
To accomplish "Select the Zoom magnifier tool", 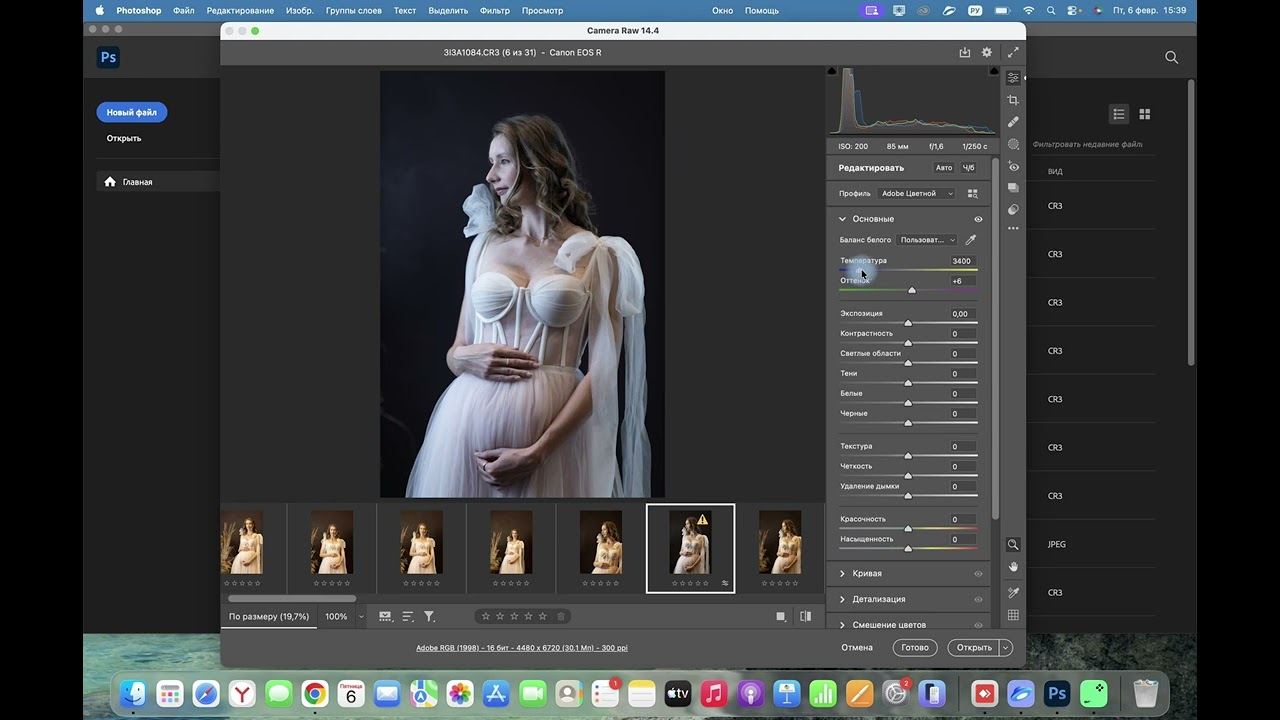I will click(1013, 545).
